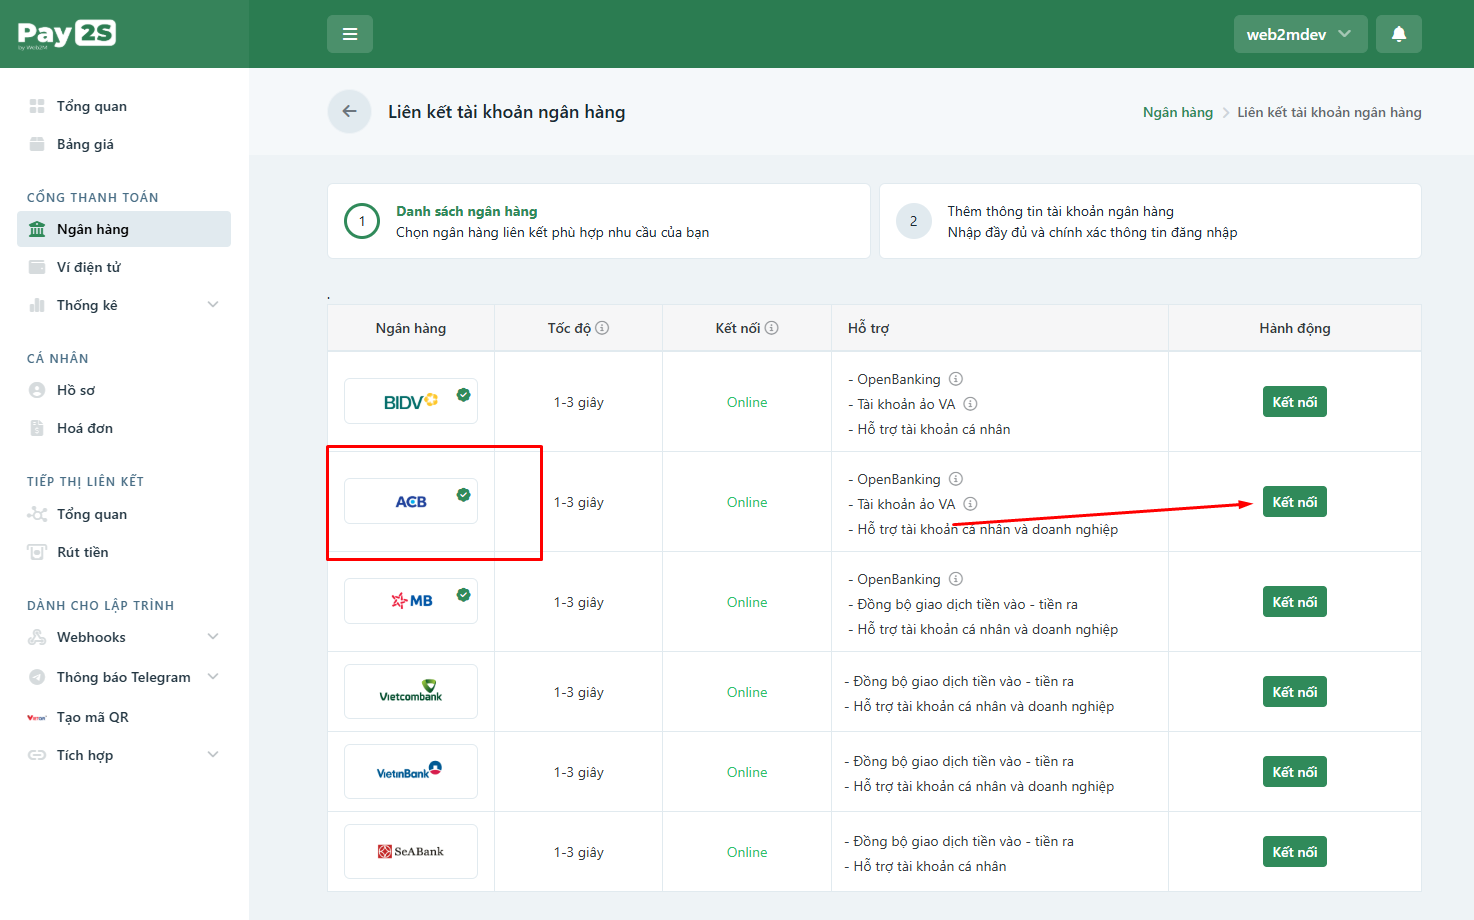
Task: Select the VietinBank logo card
Action: (411, 771)
